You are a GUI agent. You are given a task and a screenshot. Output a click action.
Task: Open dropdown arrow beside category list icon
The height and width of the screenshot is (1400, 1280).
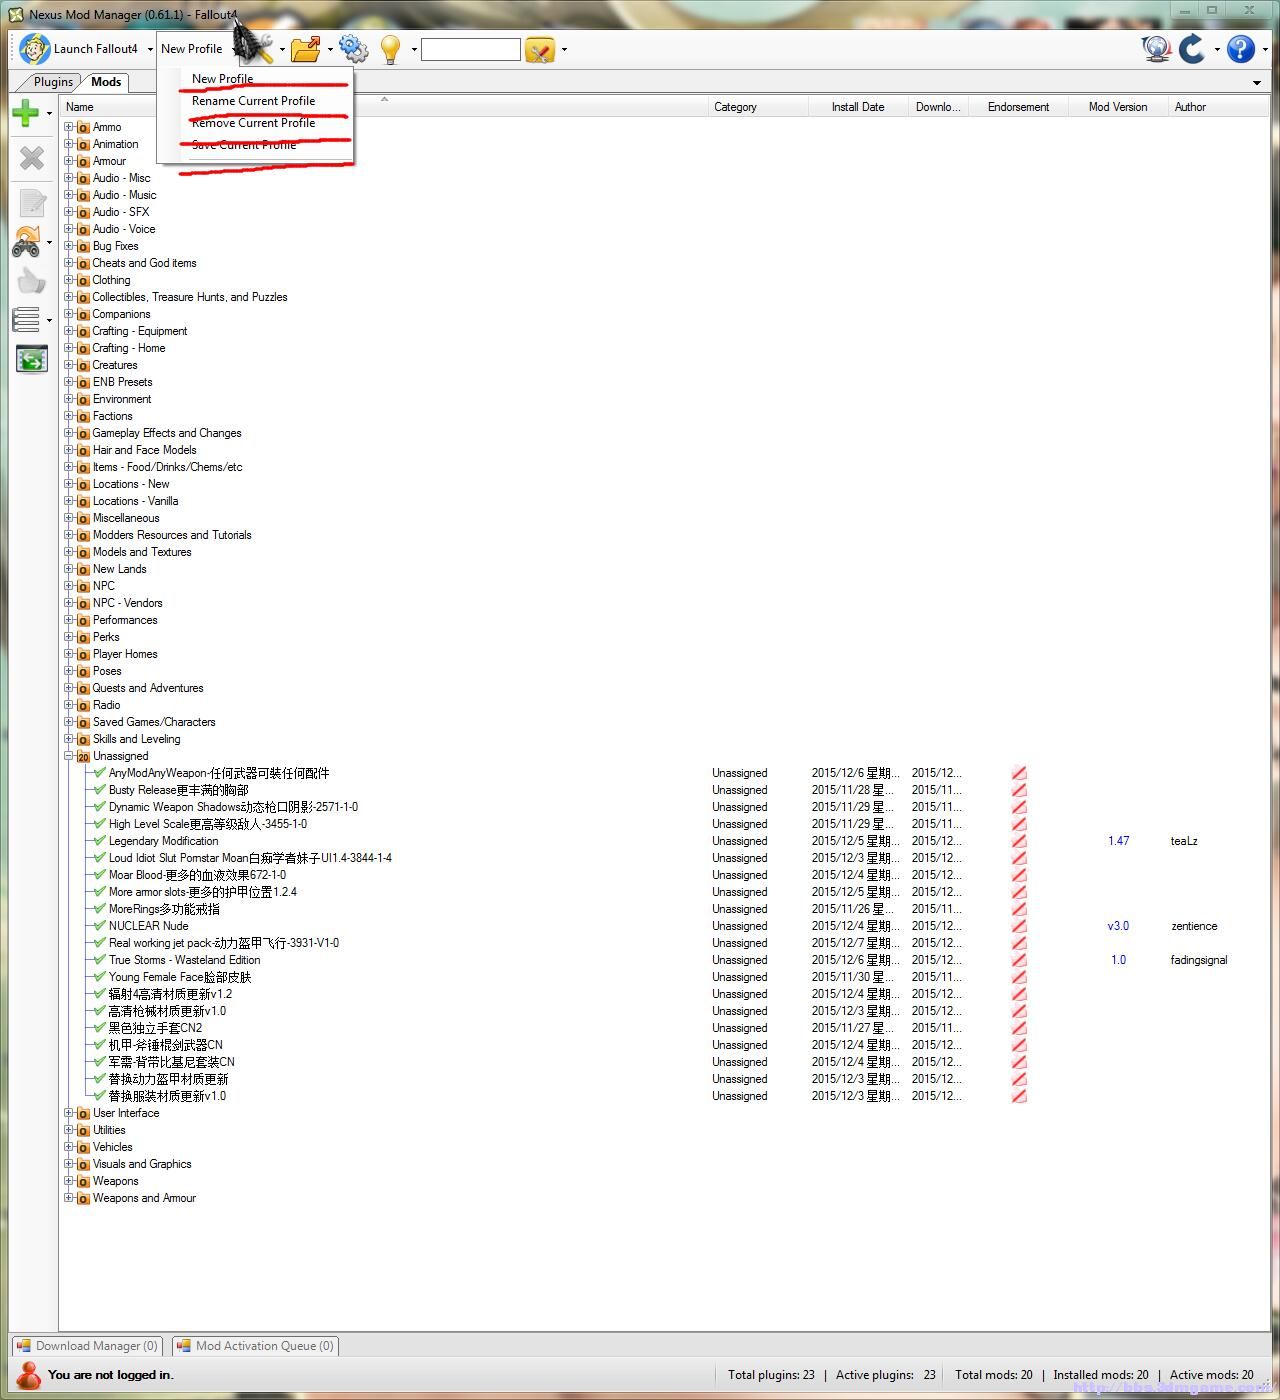(x=49, y=321)
